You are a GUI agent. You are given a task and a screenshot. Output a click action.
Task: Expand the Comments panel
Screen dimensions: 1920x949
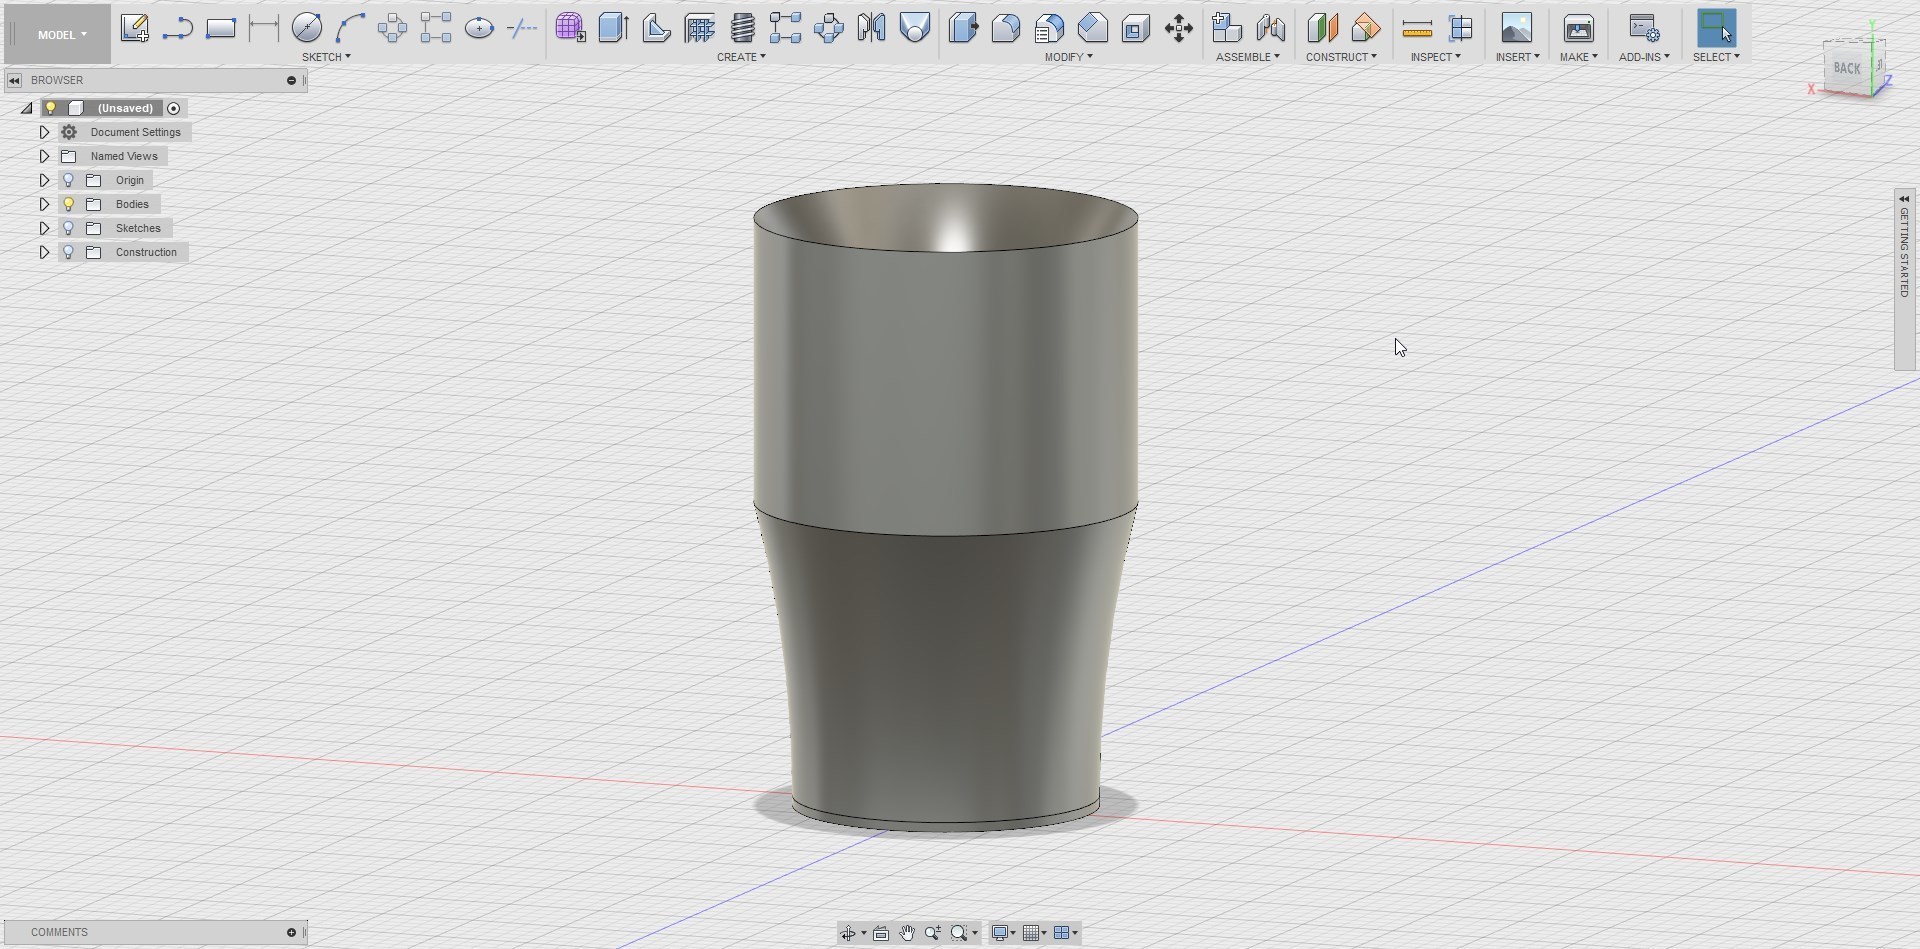[x=291, y=932]
